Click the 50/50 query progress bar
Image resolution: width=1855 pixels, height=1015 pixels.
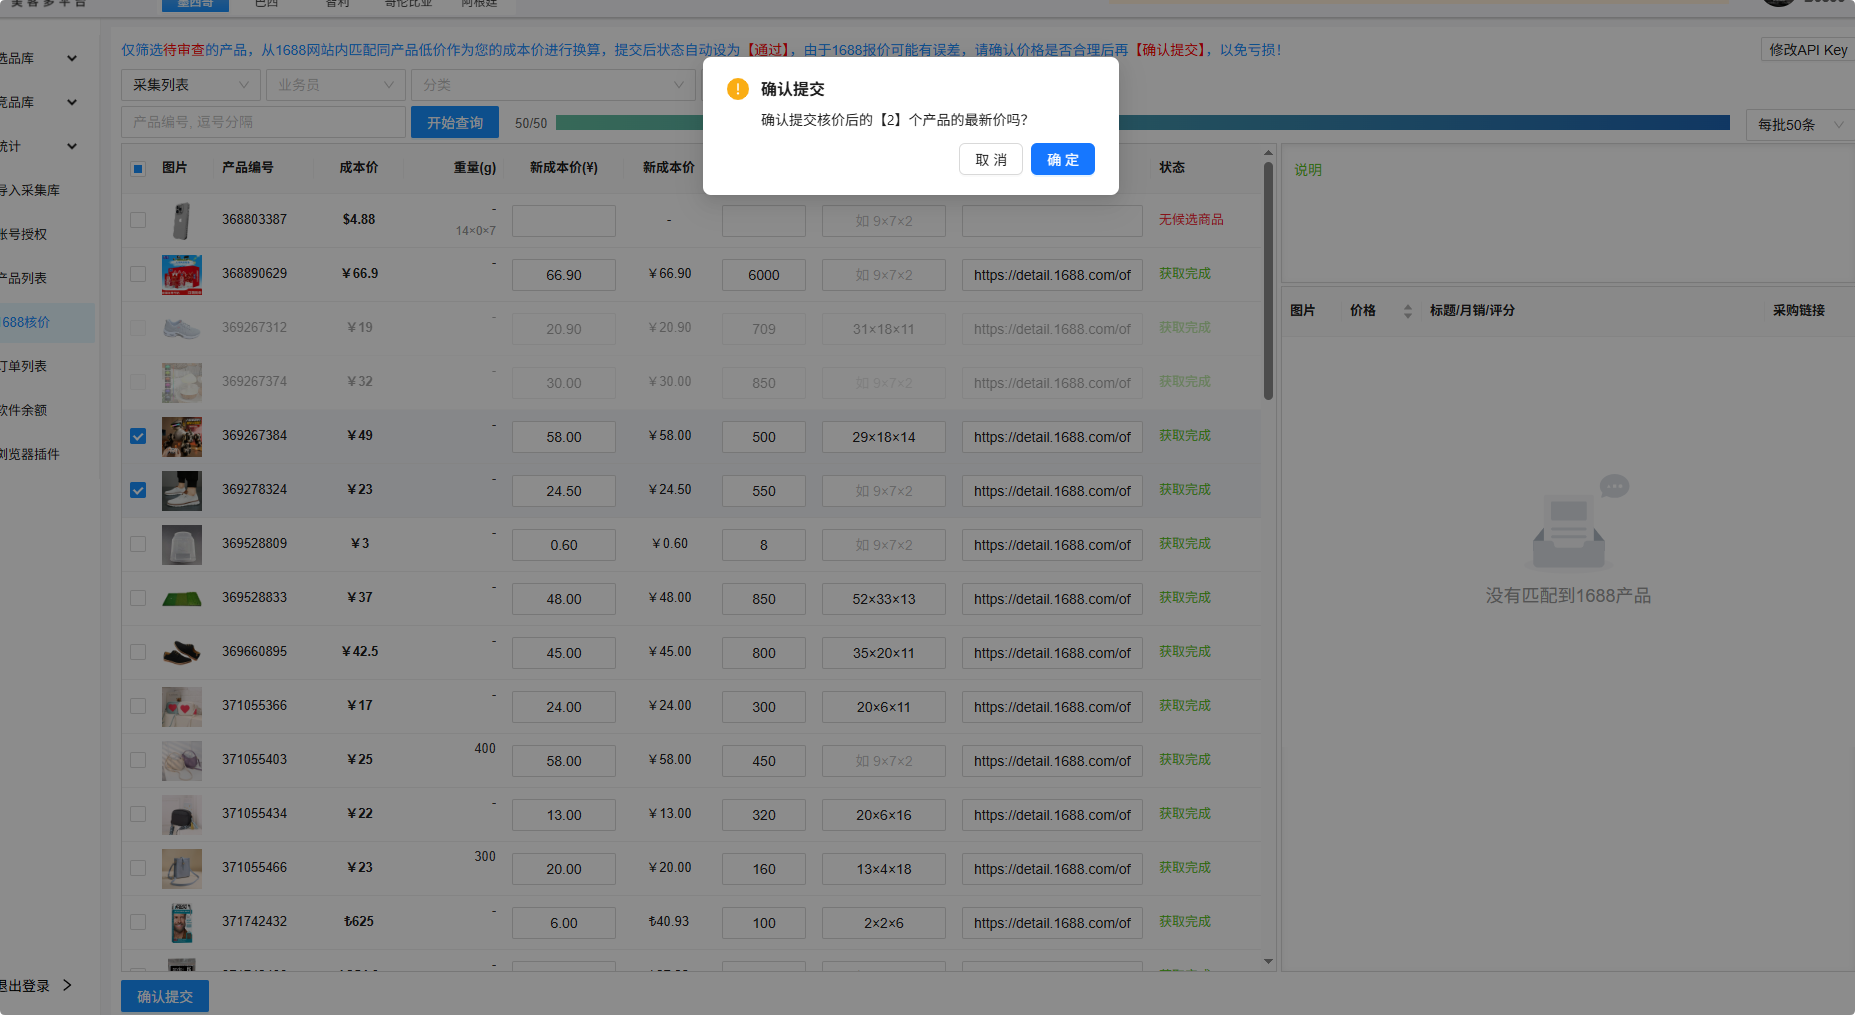click(1143, 123)
